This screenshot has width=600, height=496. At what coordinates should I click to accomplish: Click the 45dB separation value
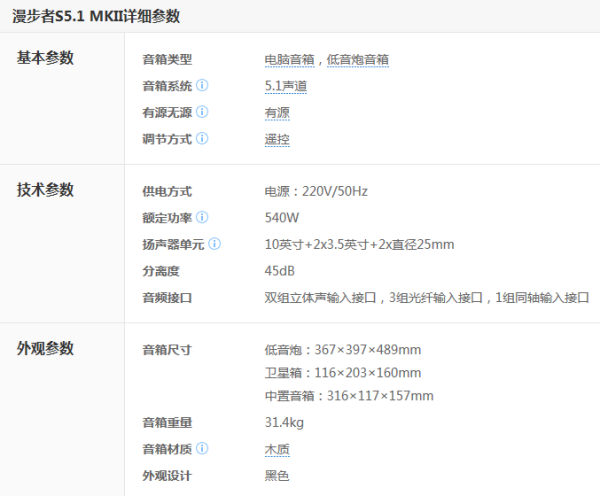coord(280,271)
